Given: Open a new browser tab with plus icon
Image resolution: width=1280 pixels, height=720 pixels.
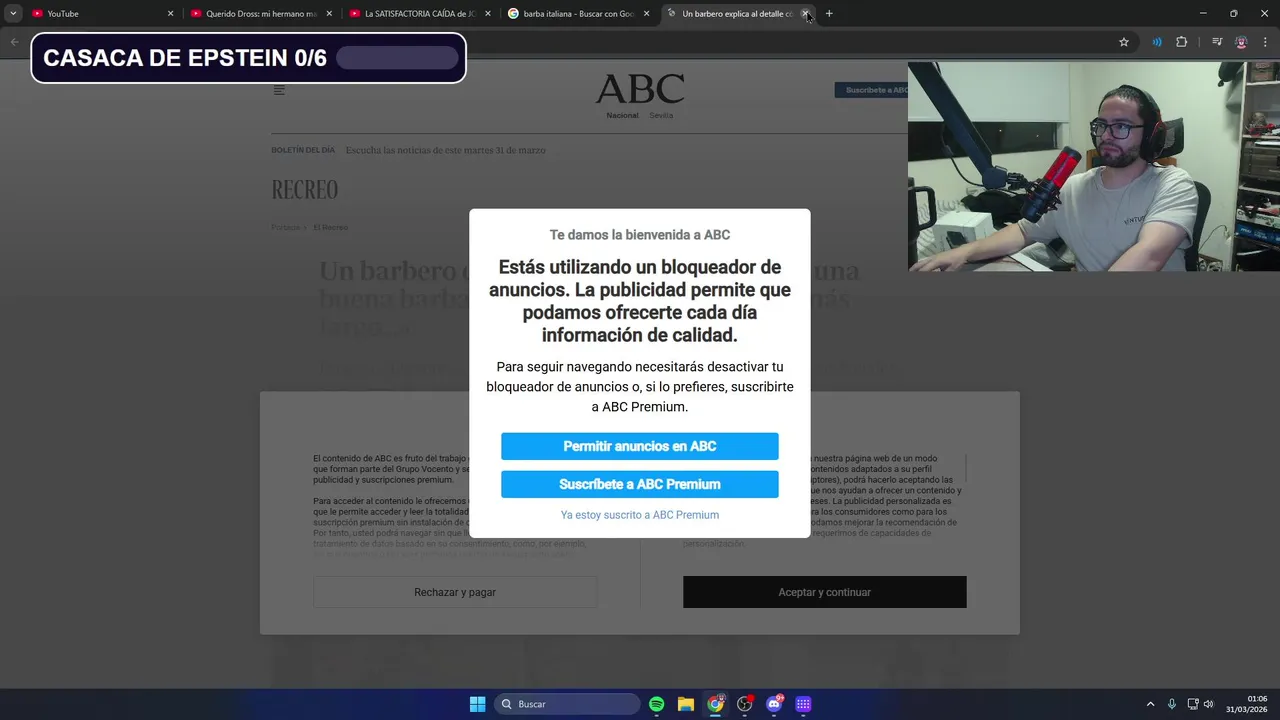Looking at the screenshot, I should (x=829, y=14).
